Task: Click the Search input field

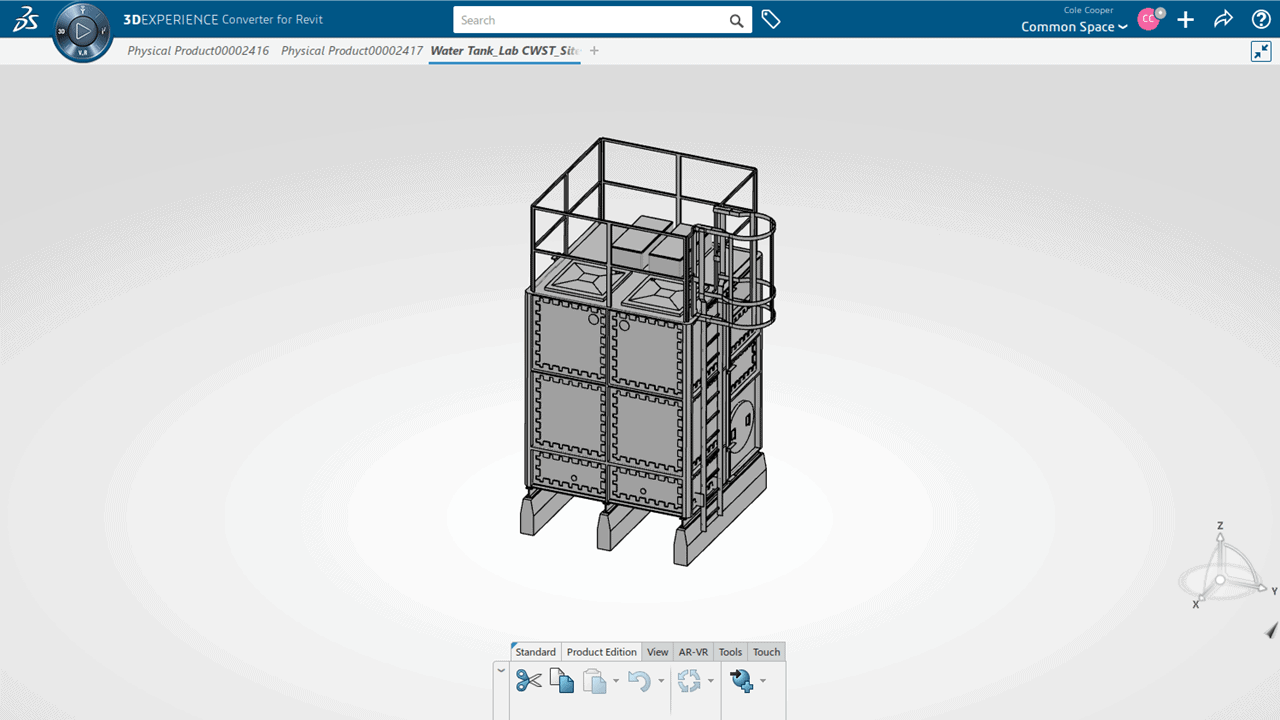Action: point(590,20)
